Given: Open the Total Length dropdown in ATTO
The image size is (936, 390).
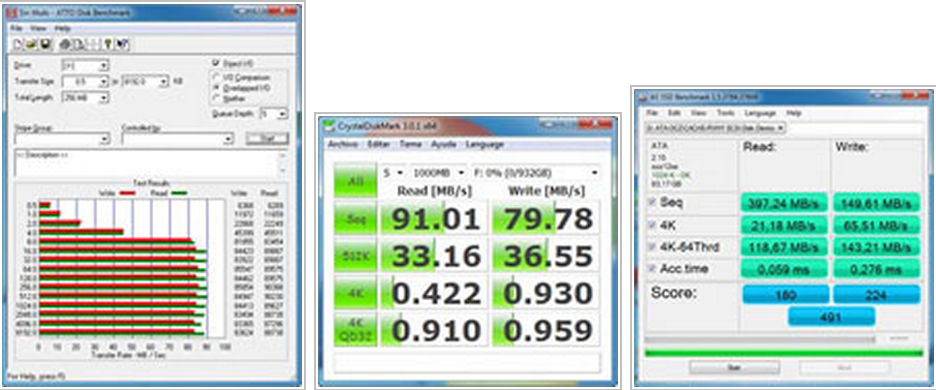Looking at the screenshot, I should coord(85,97).
